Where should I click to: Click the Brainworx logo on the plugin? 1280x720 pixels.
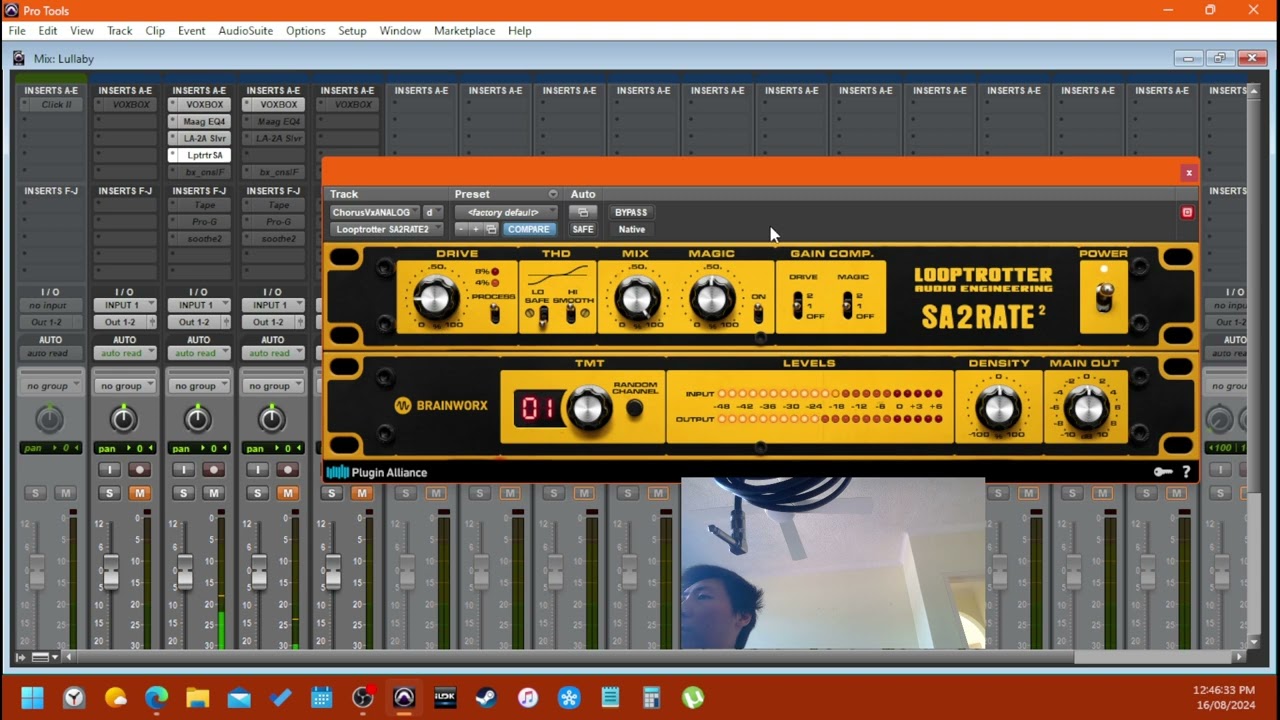tap(439, 406)
